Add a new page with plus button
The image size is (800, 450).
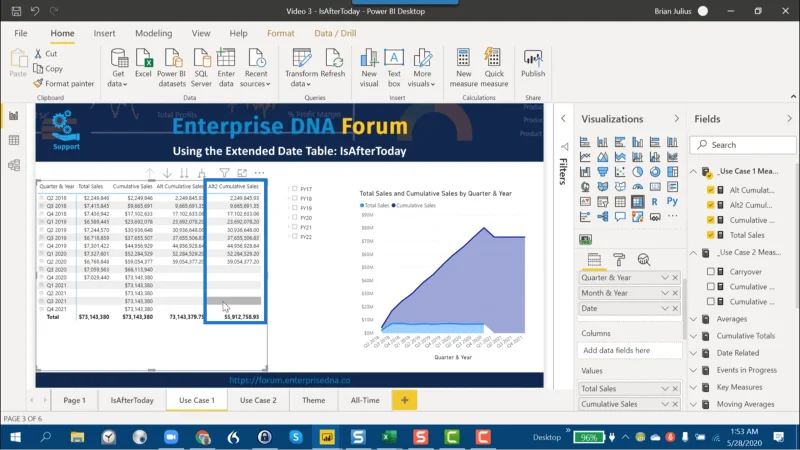(405, 401)
